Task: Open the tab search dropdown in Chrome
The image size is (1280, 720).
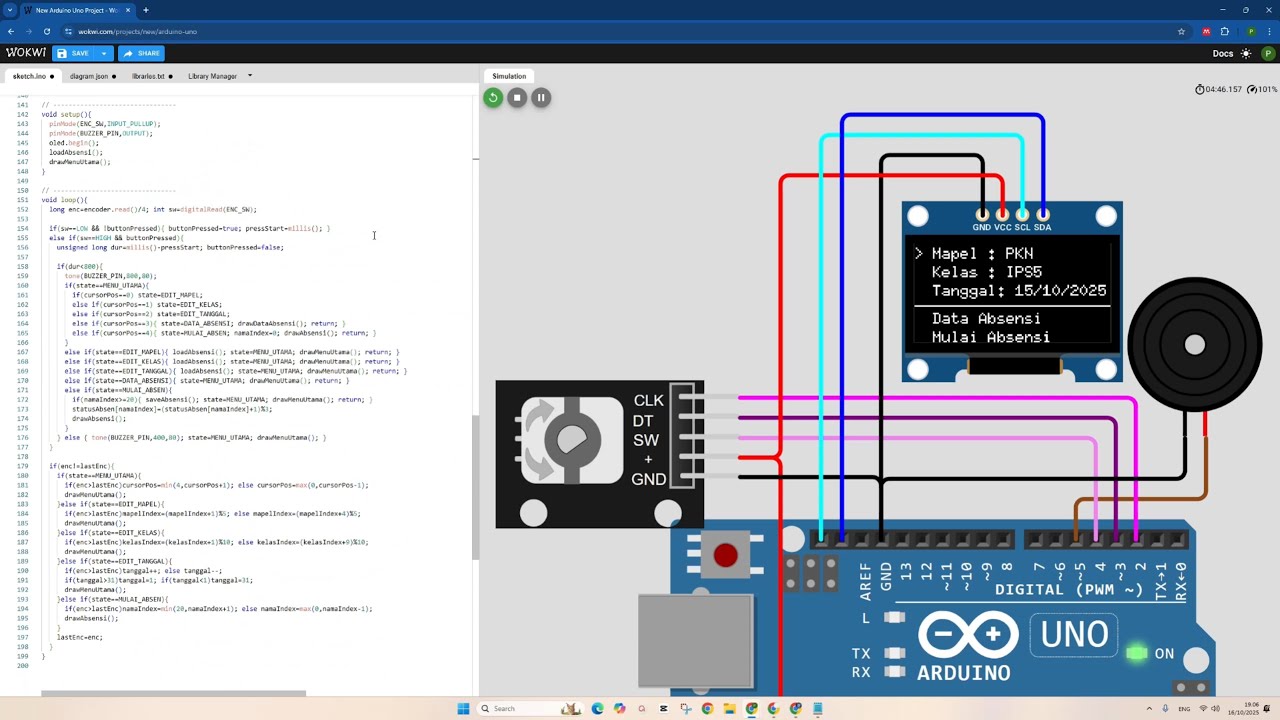Action: pyautogui.click(x=9, y=10)
